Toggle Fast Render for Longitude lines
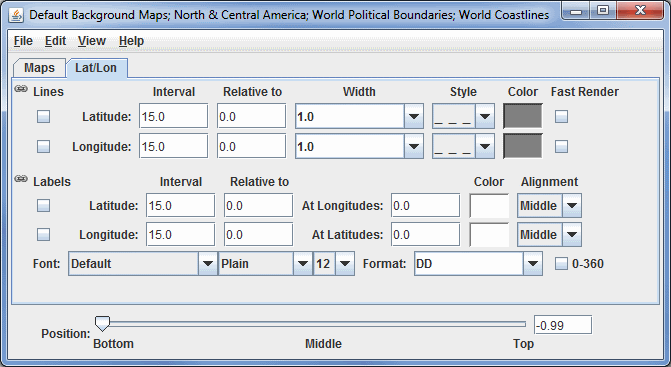 (561, 146)
